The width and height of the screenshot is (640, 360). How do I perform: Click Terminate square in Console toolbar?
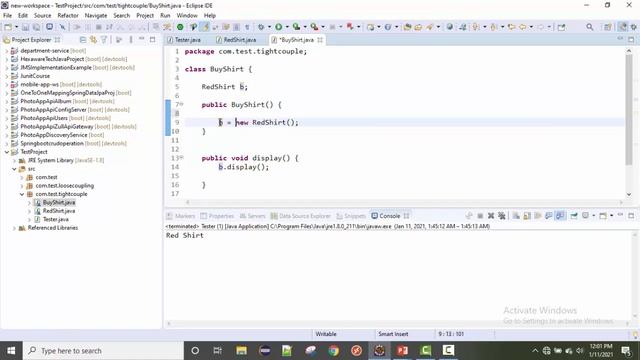point(480,216)
